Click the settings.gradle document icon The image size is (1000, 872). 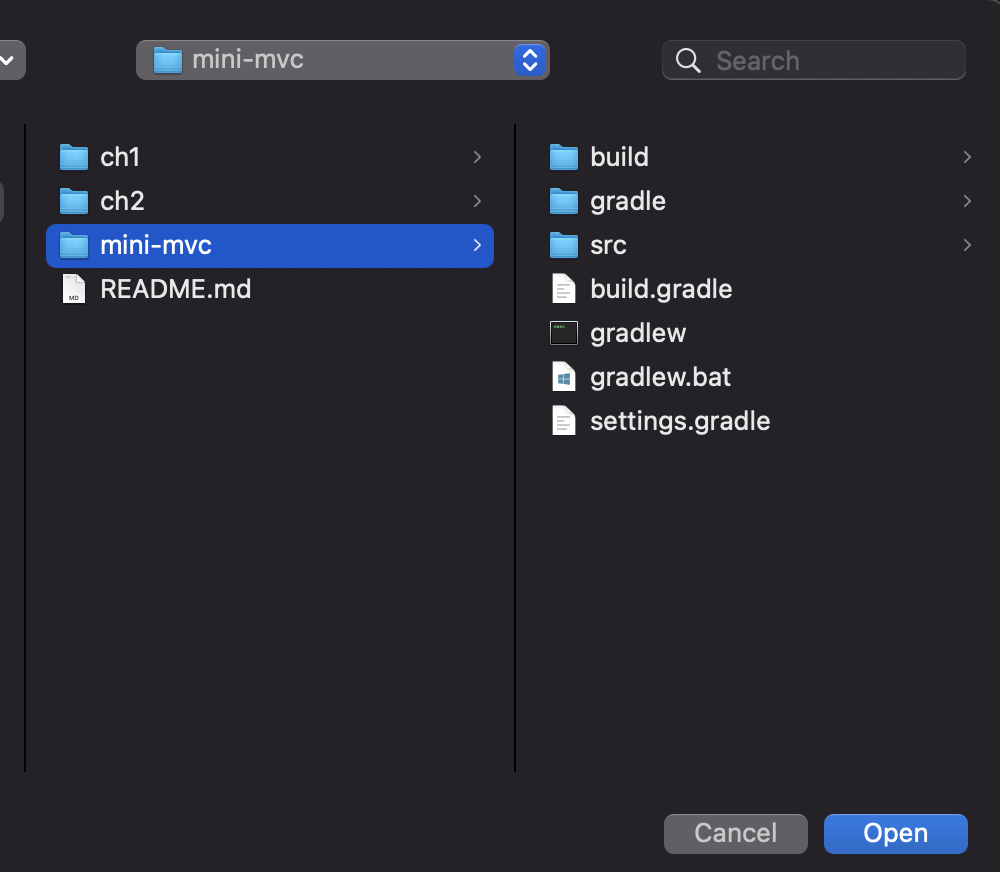(x=564, y=421)
